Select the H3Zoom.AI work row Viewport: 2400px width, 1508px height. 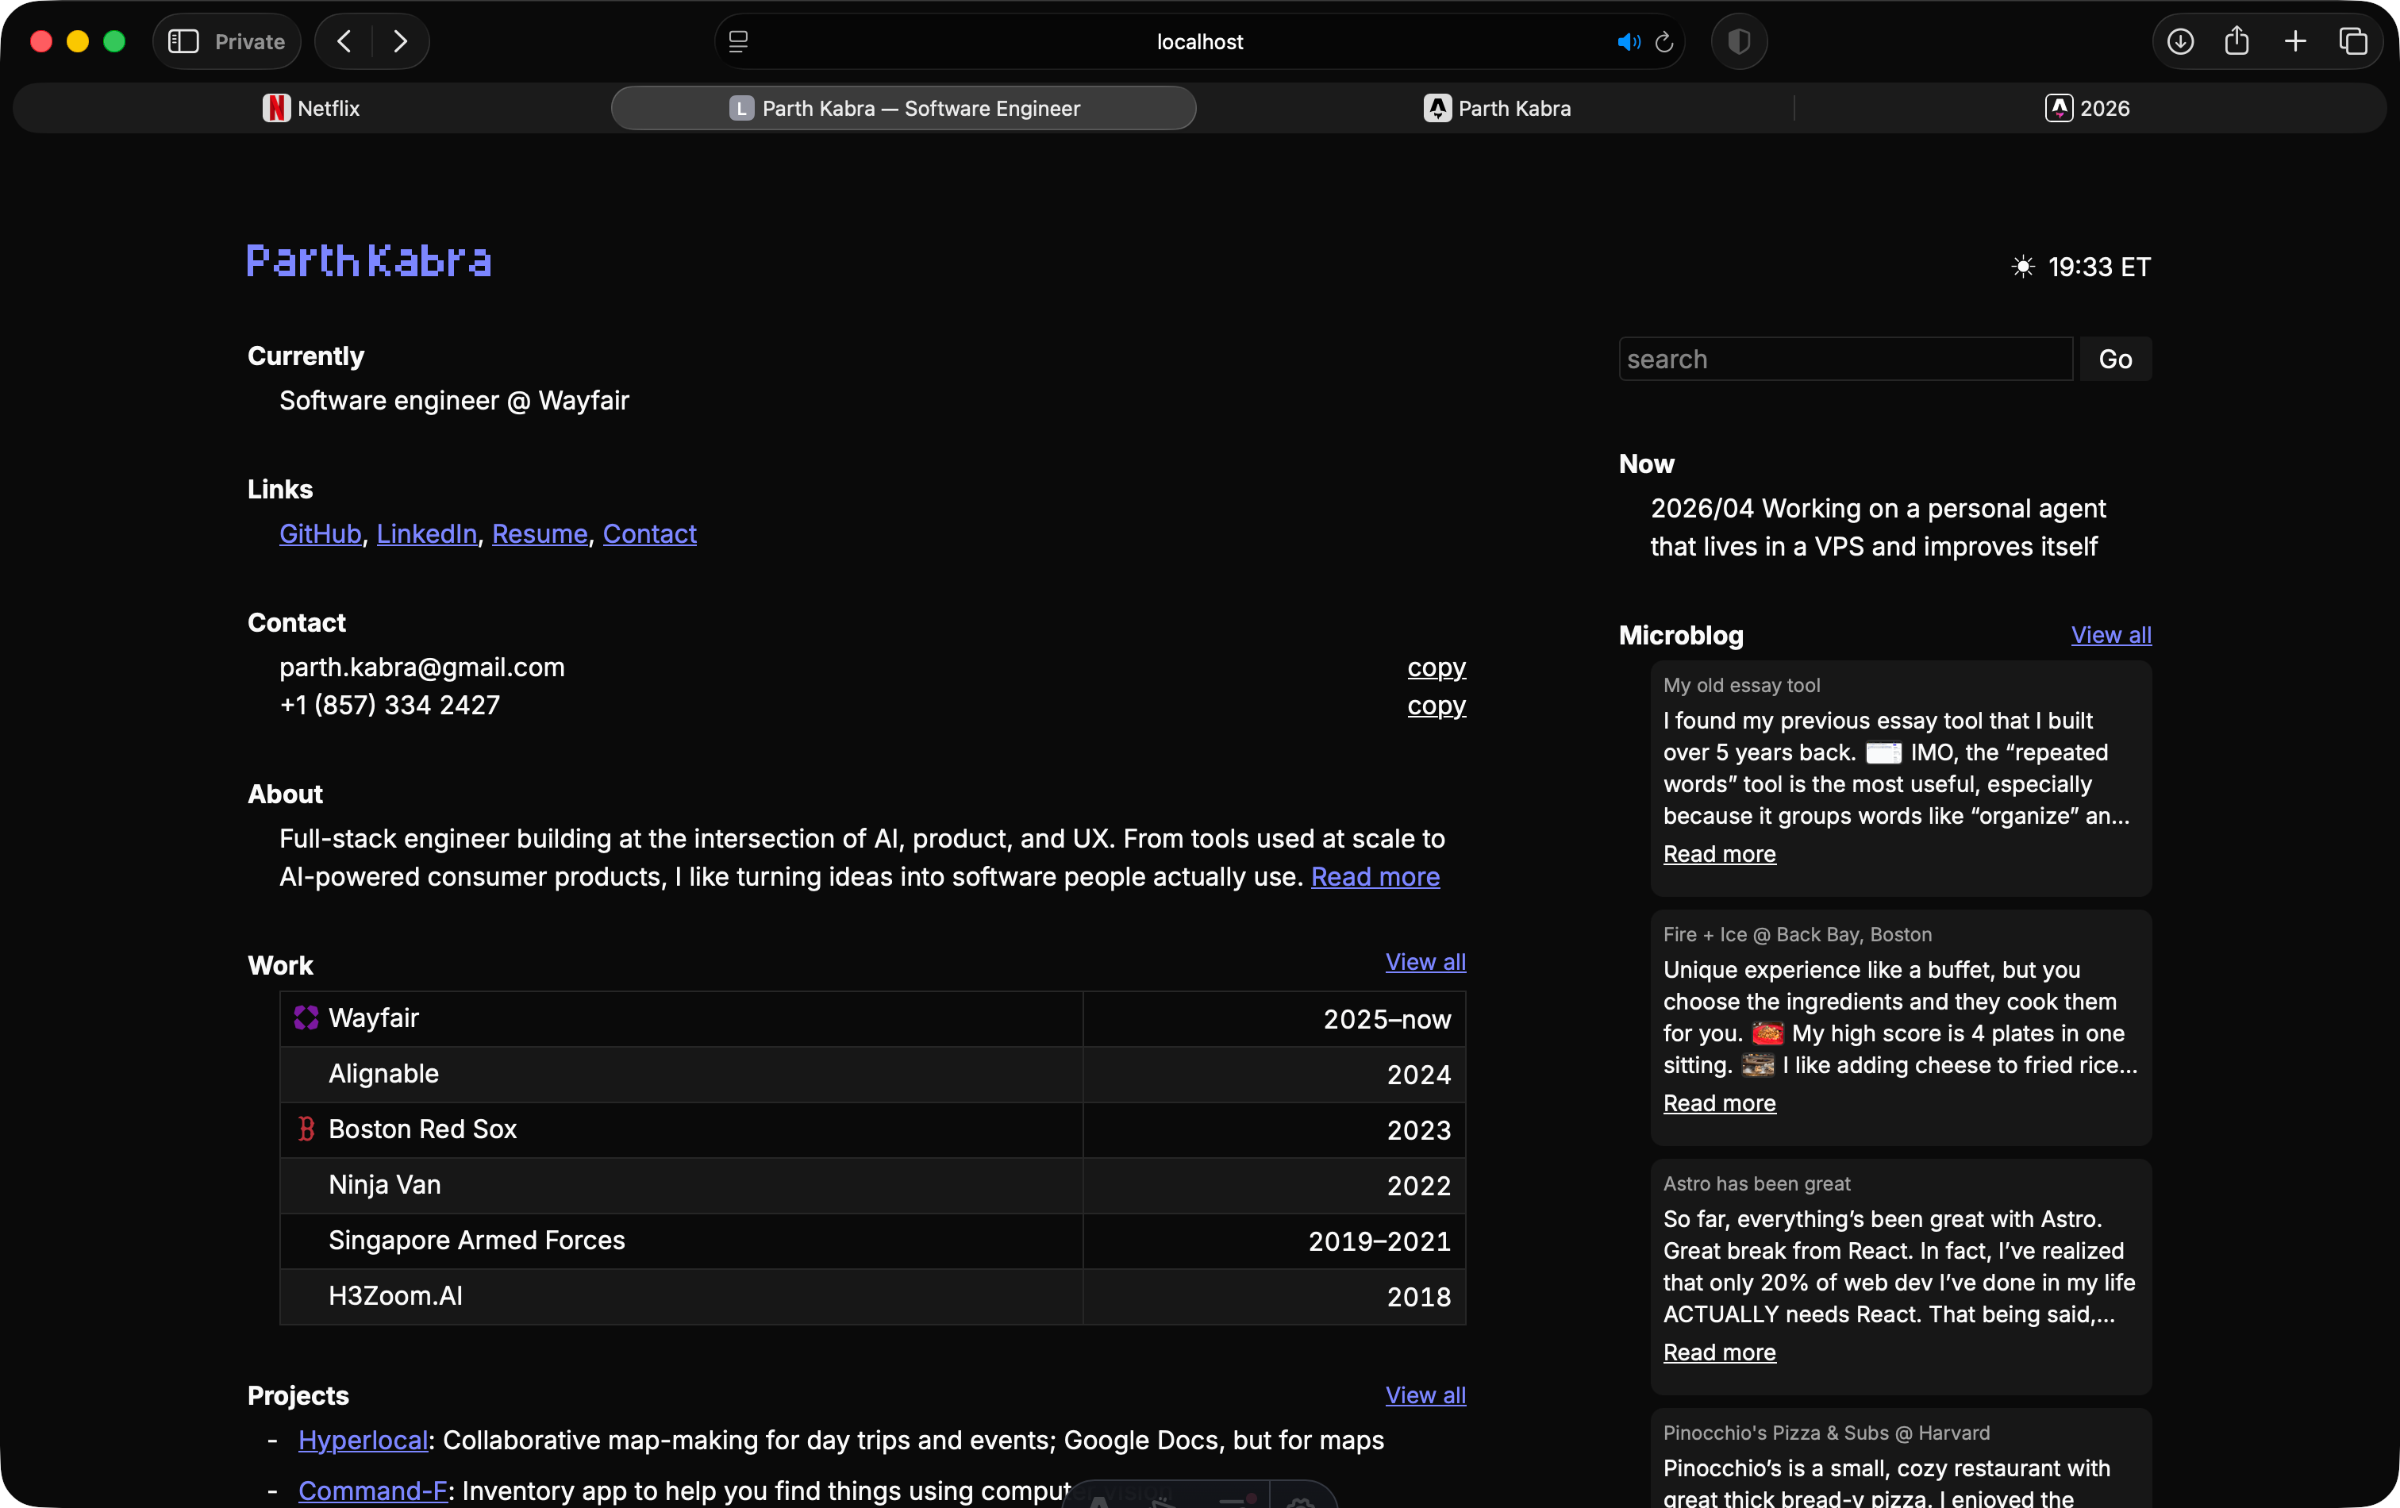pos(872,1296)
